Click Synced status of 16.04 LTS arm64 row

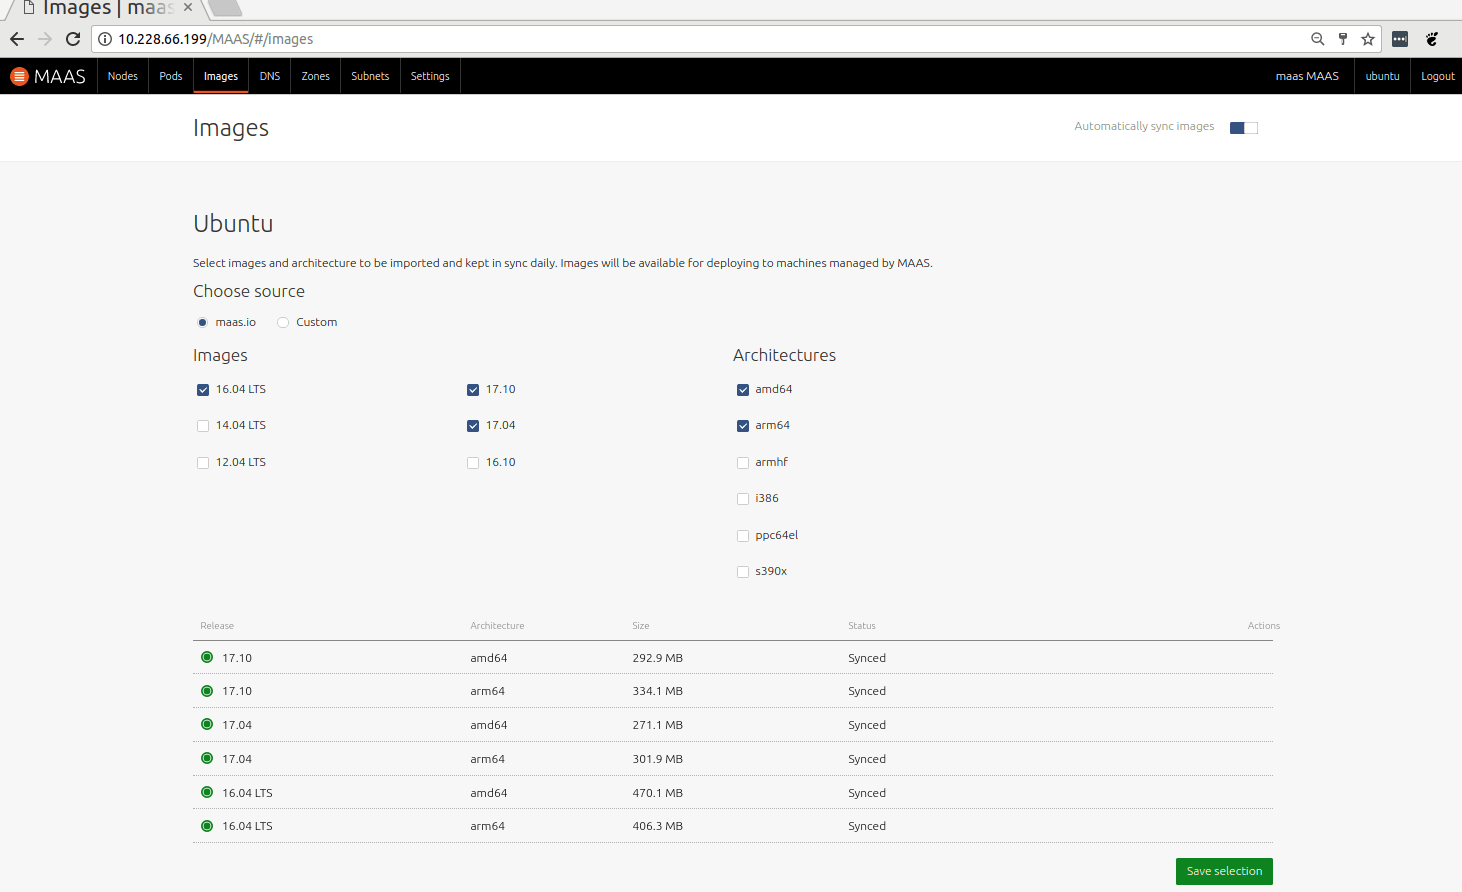pos(867,826)
